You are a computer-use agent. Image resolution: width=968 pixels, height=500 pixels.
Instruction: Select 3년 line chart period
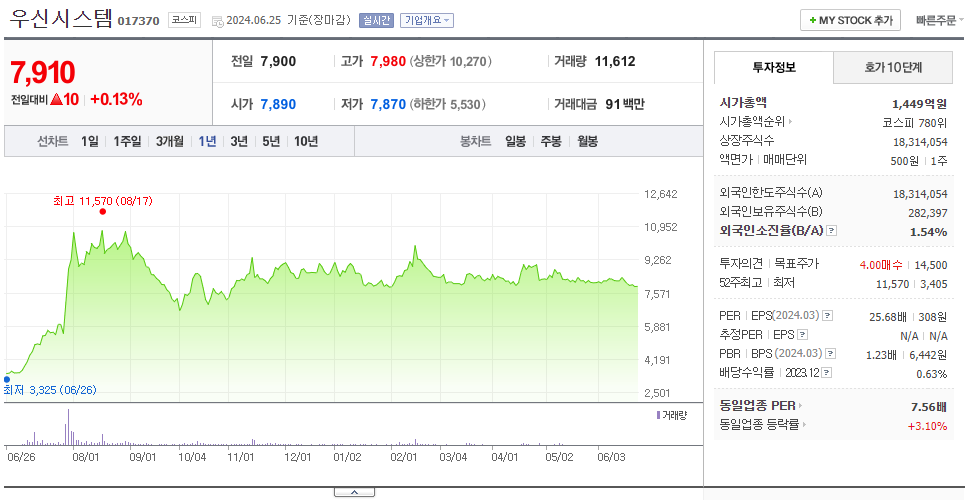coord(239,141)
